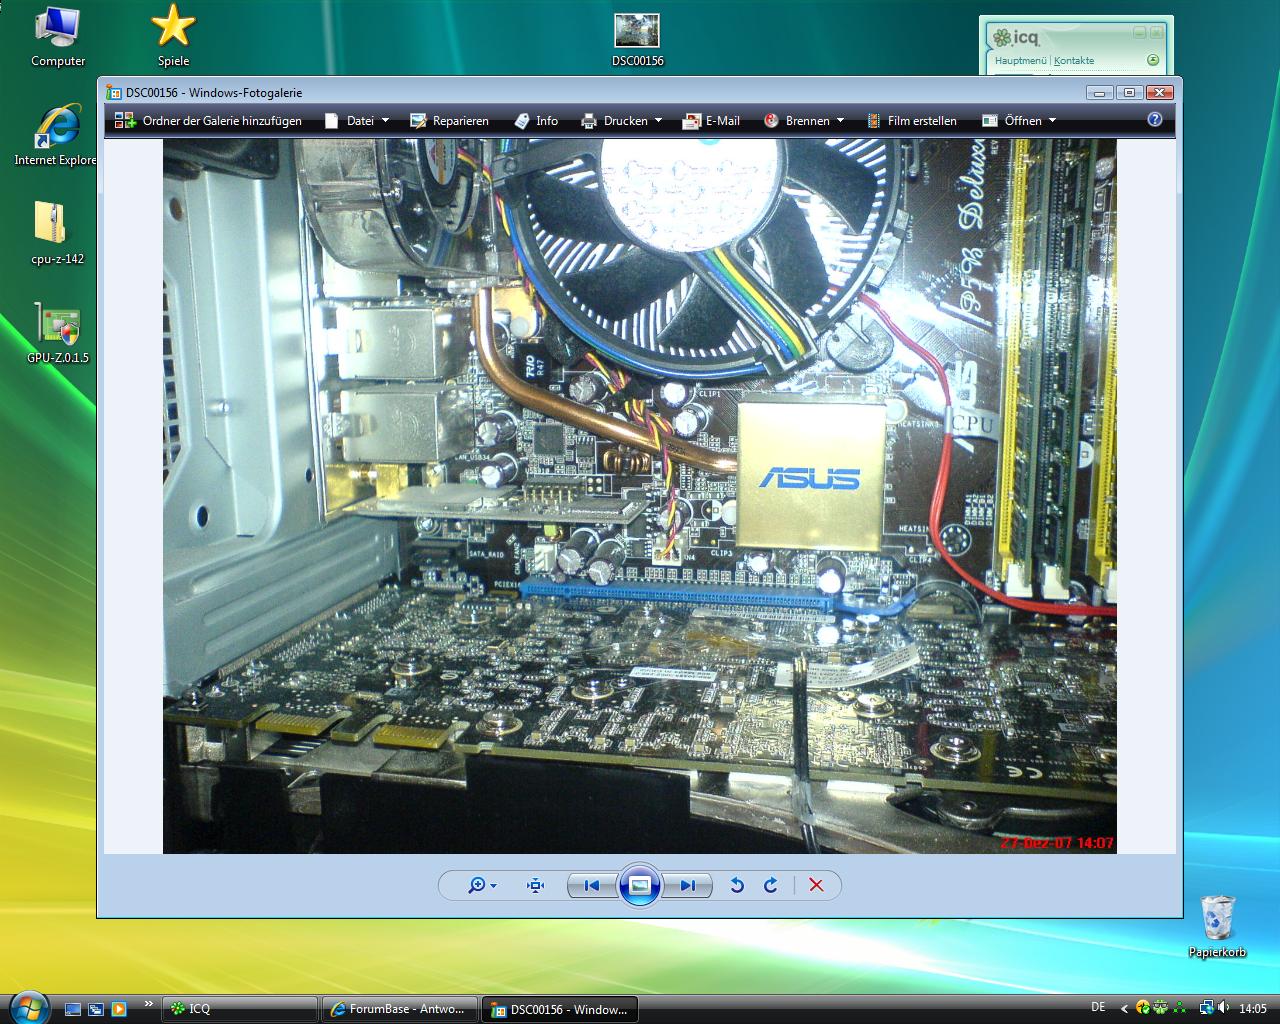Click the E-Mail toolbar button
Screen dimensions: 1280x1024
click(711, 120)
